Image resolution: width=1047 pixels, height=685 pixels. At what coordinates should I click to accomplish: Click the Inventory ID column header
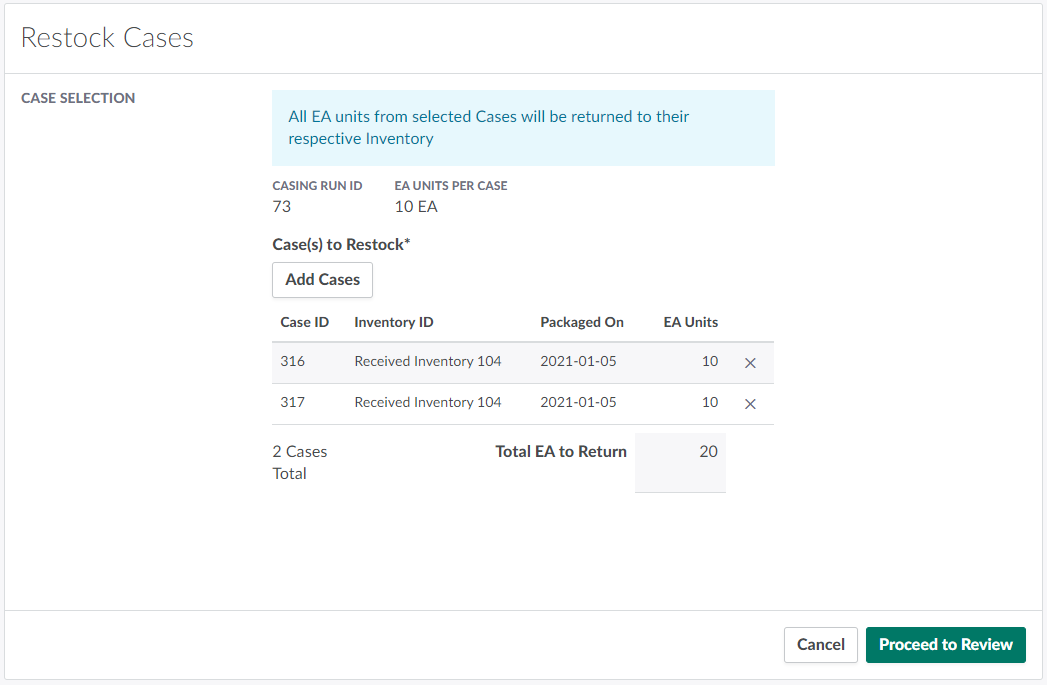[x=393, y=322]
